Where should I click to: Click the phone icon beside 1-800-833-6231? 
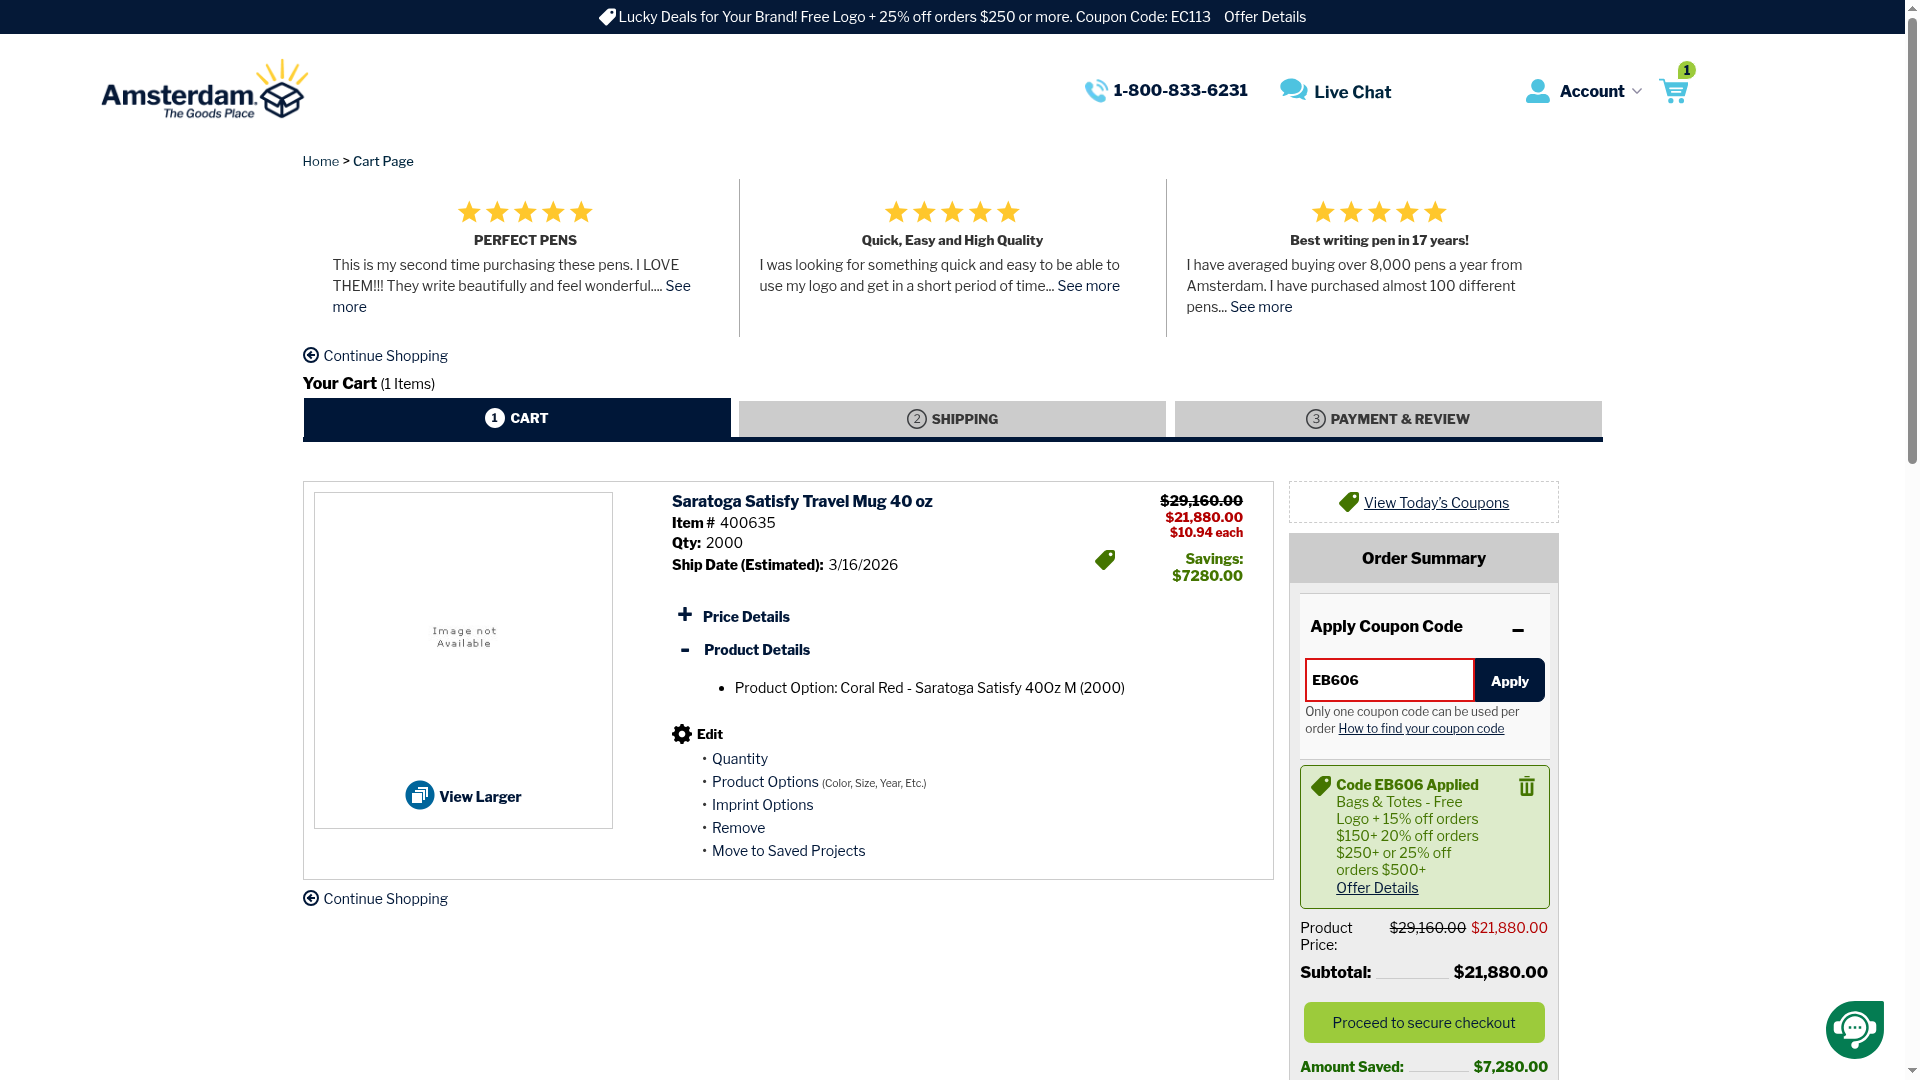[x=1096, y=91]
